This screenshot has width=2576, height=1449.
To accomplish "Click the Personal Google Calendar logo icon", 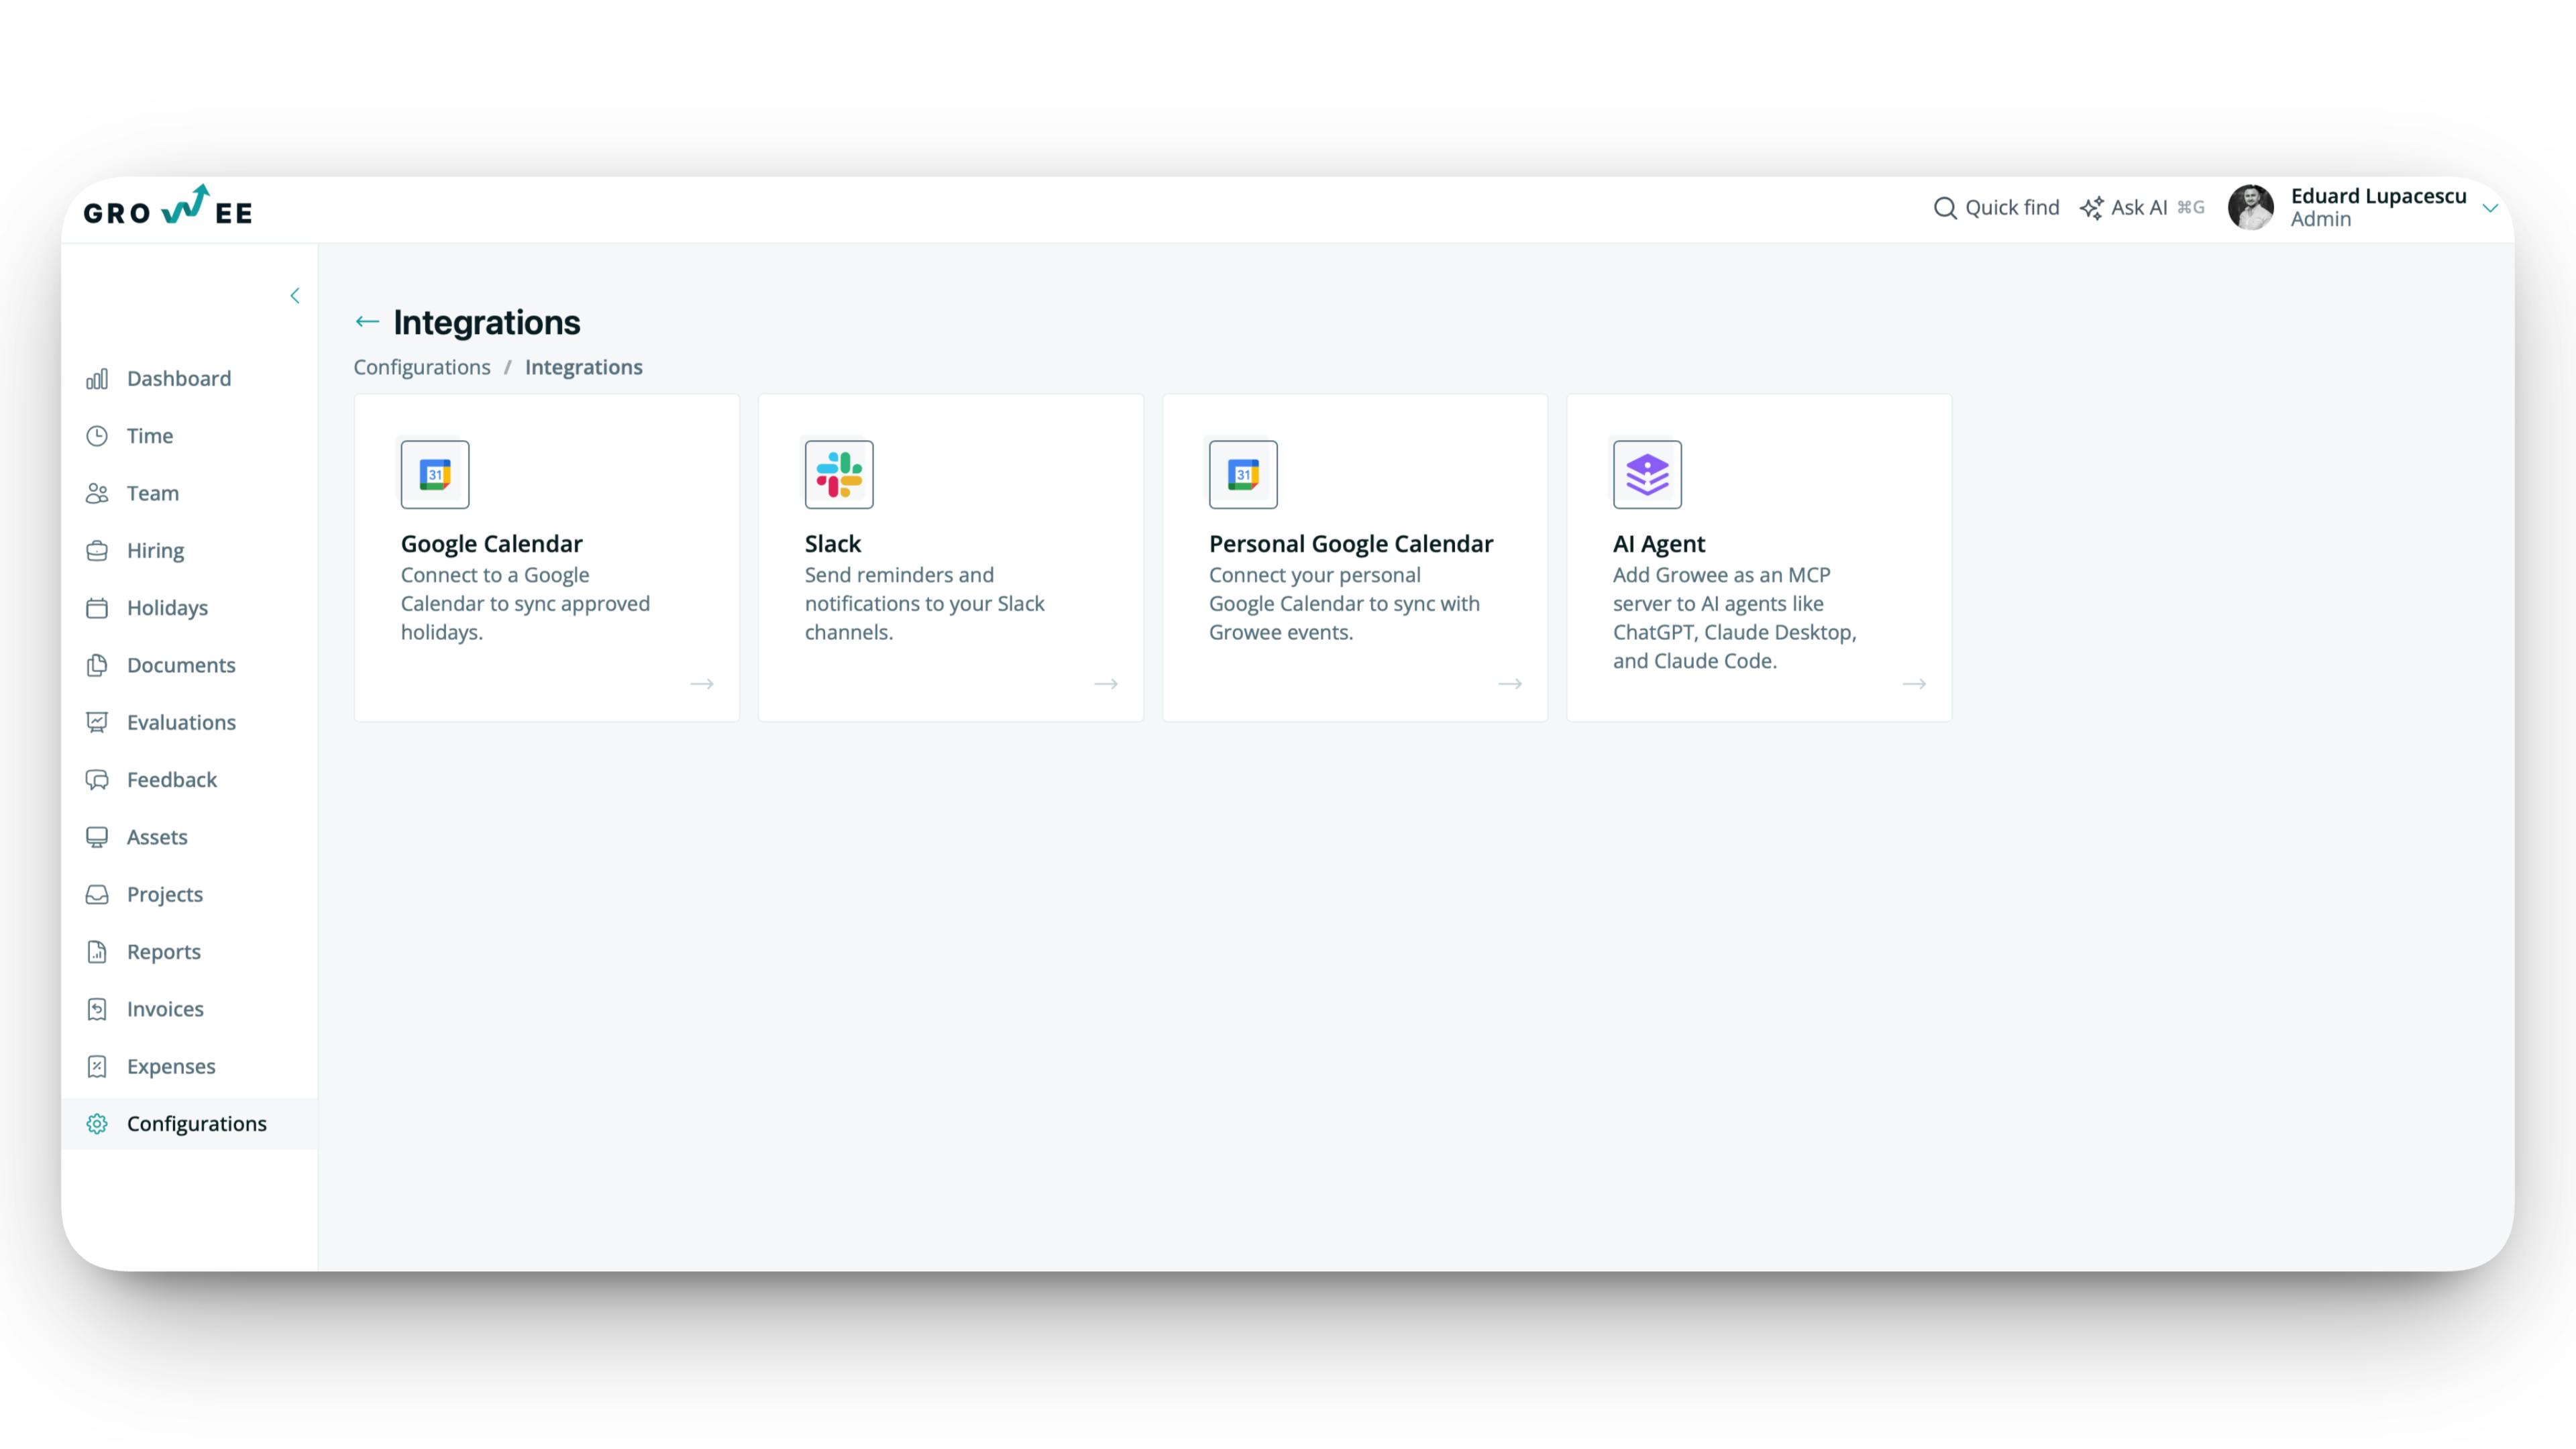I will [1243, 474].
